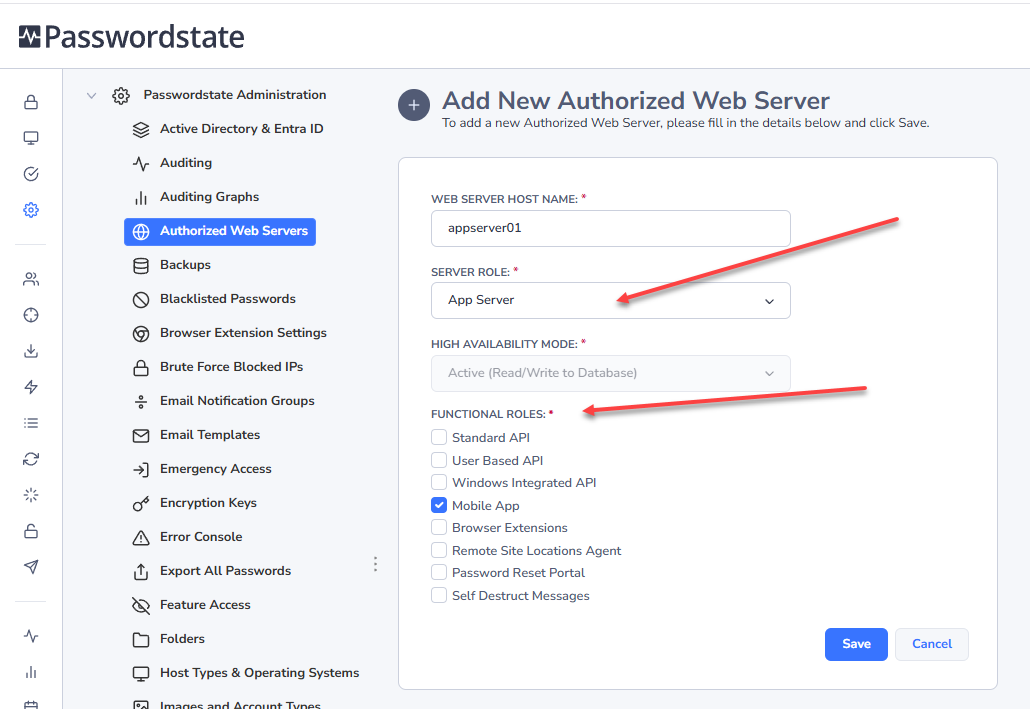Click the warning triangle icon for Error Console
1030x709 pixels.
click(x=141, y=537)
